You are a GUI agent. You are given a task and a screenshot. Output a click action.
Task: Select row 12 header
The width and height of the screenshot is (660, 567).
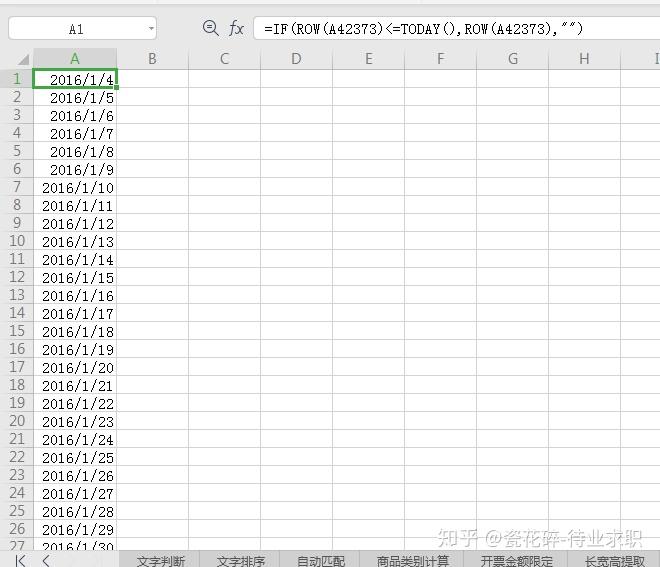17,277
